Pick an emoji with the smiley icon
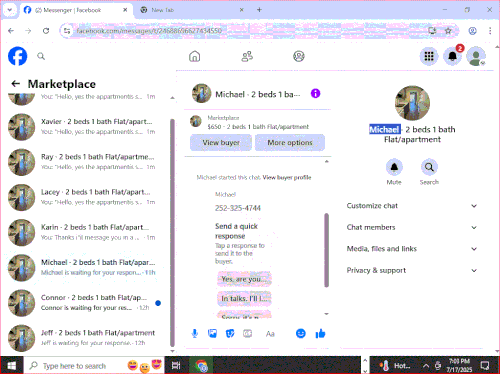500x374 pixels. click(301, 333)
